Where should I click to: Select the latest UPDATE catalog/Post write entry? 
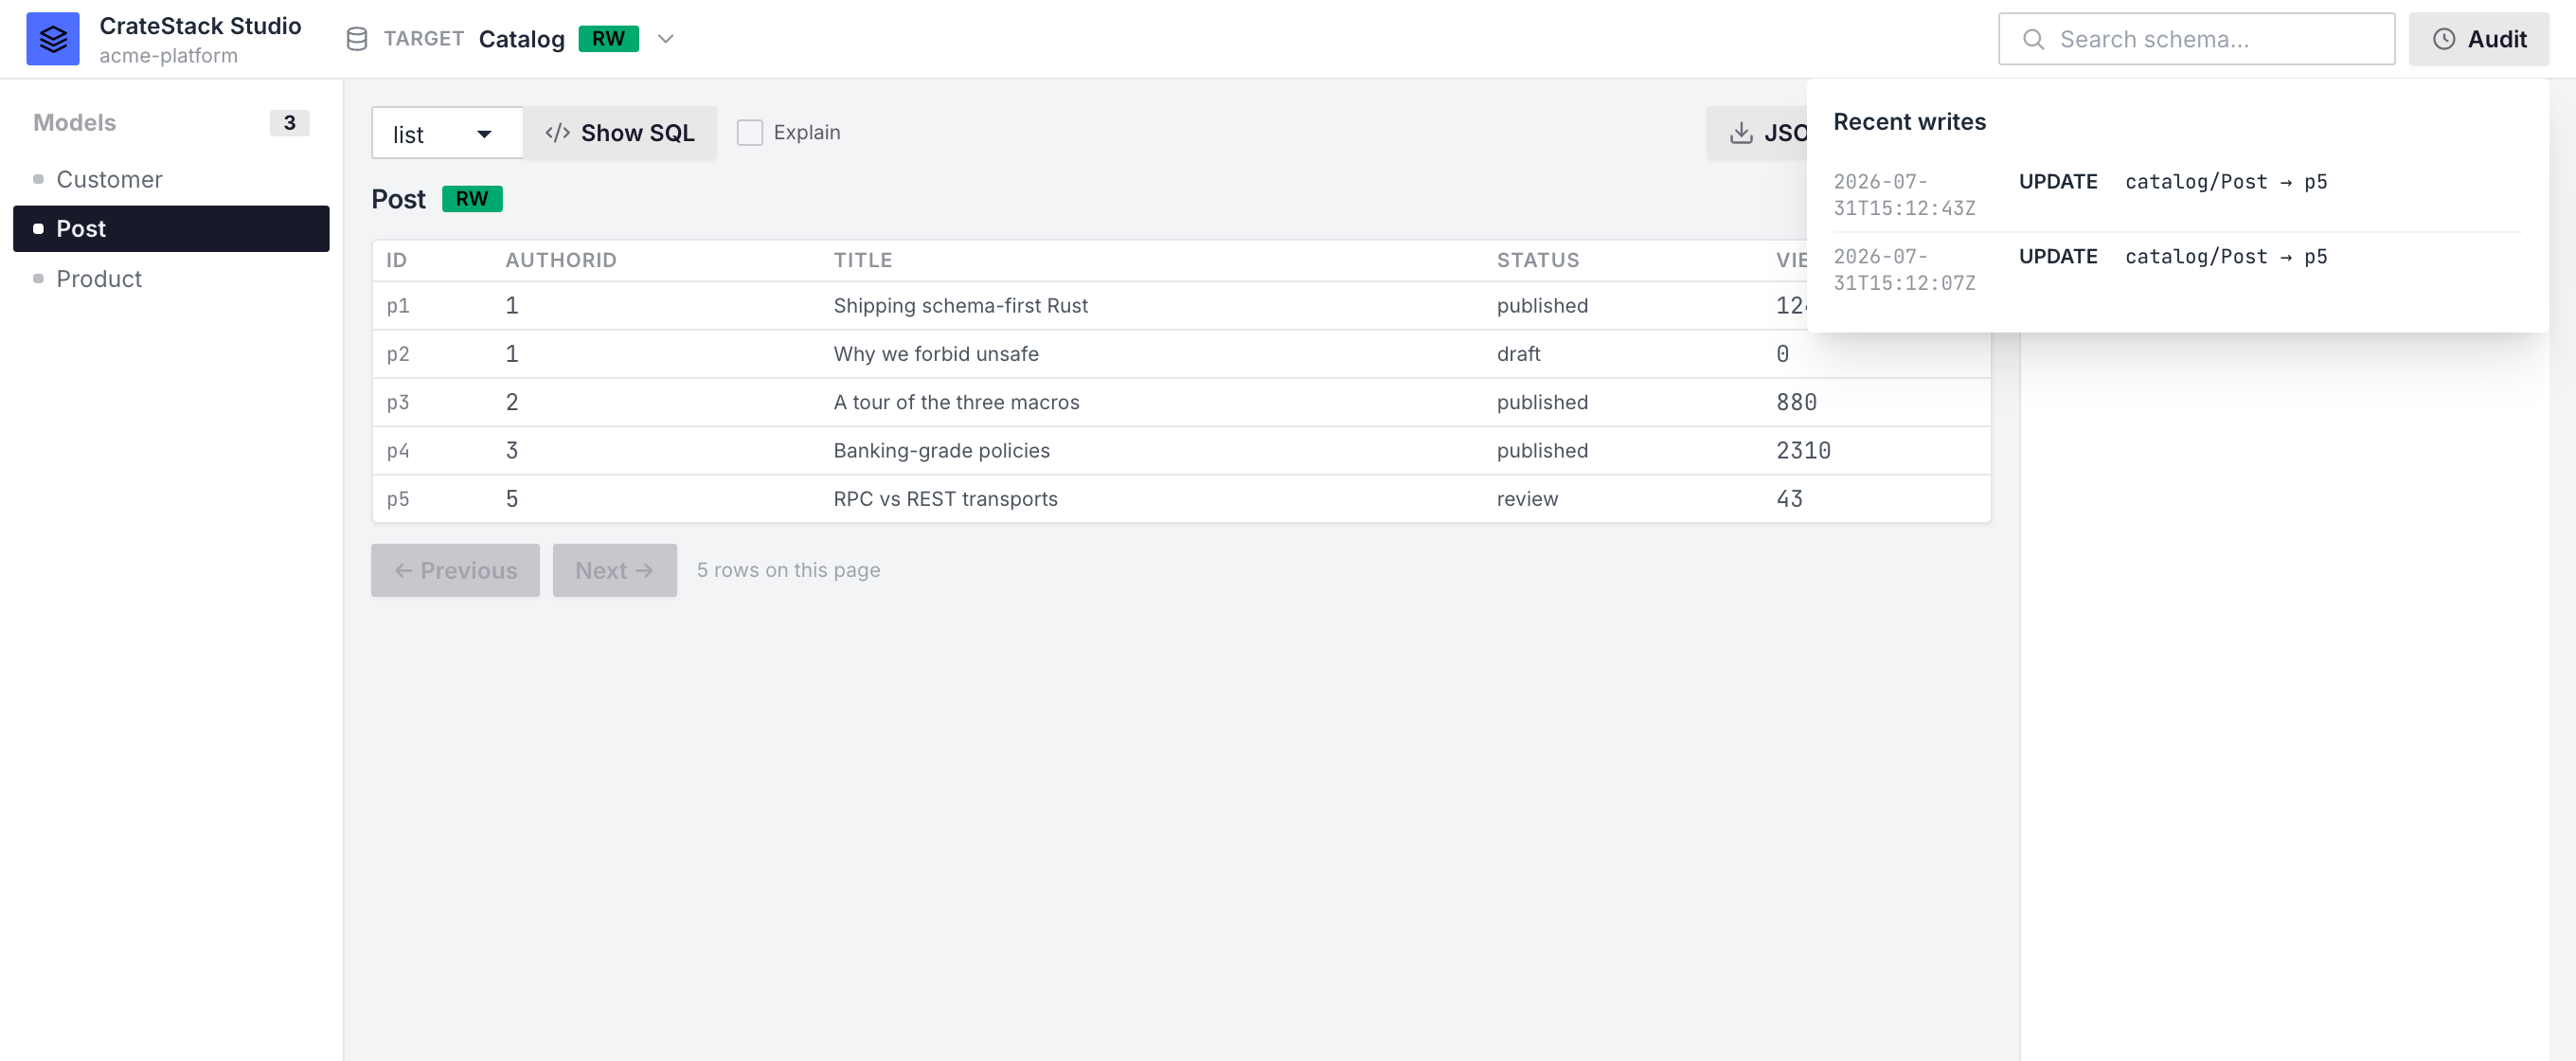pyautogui.click(x=2178, y=195)
